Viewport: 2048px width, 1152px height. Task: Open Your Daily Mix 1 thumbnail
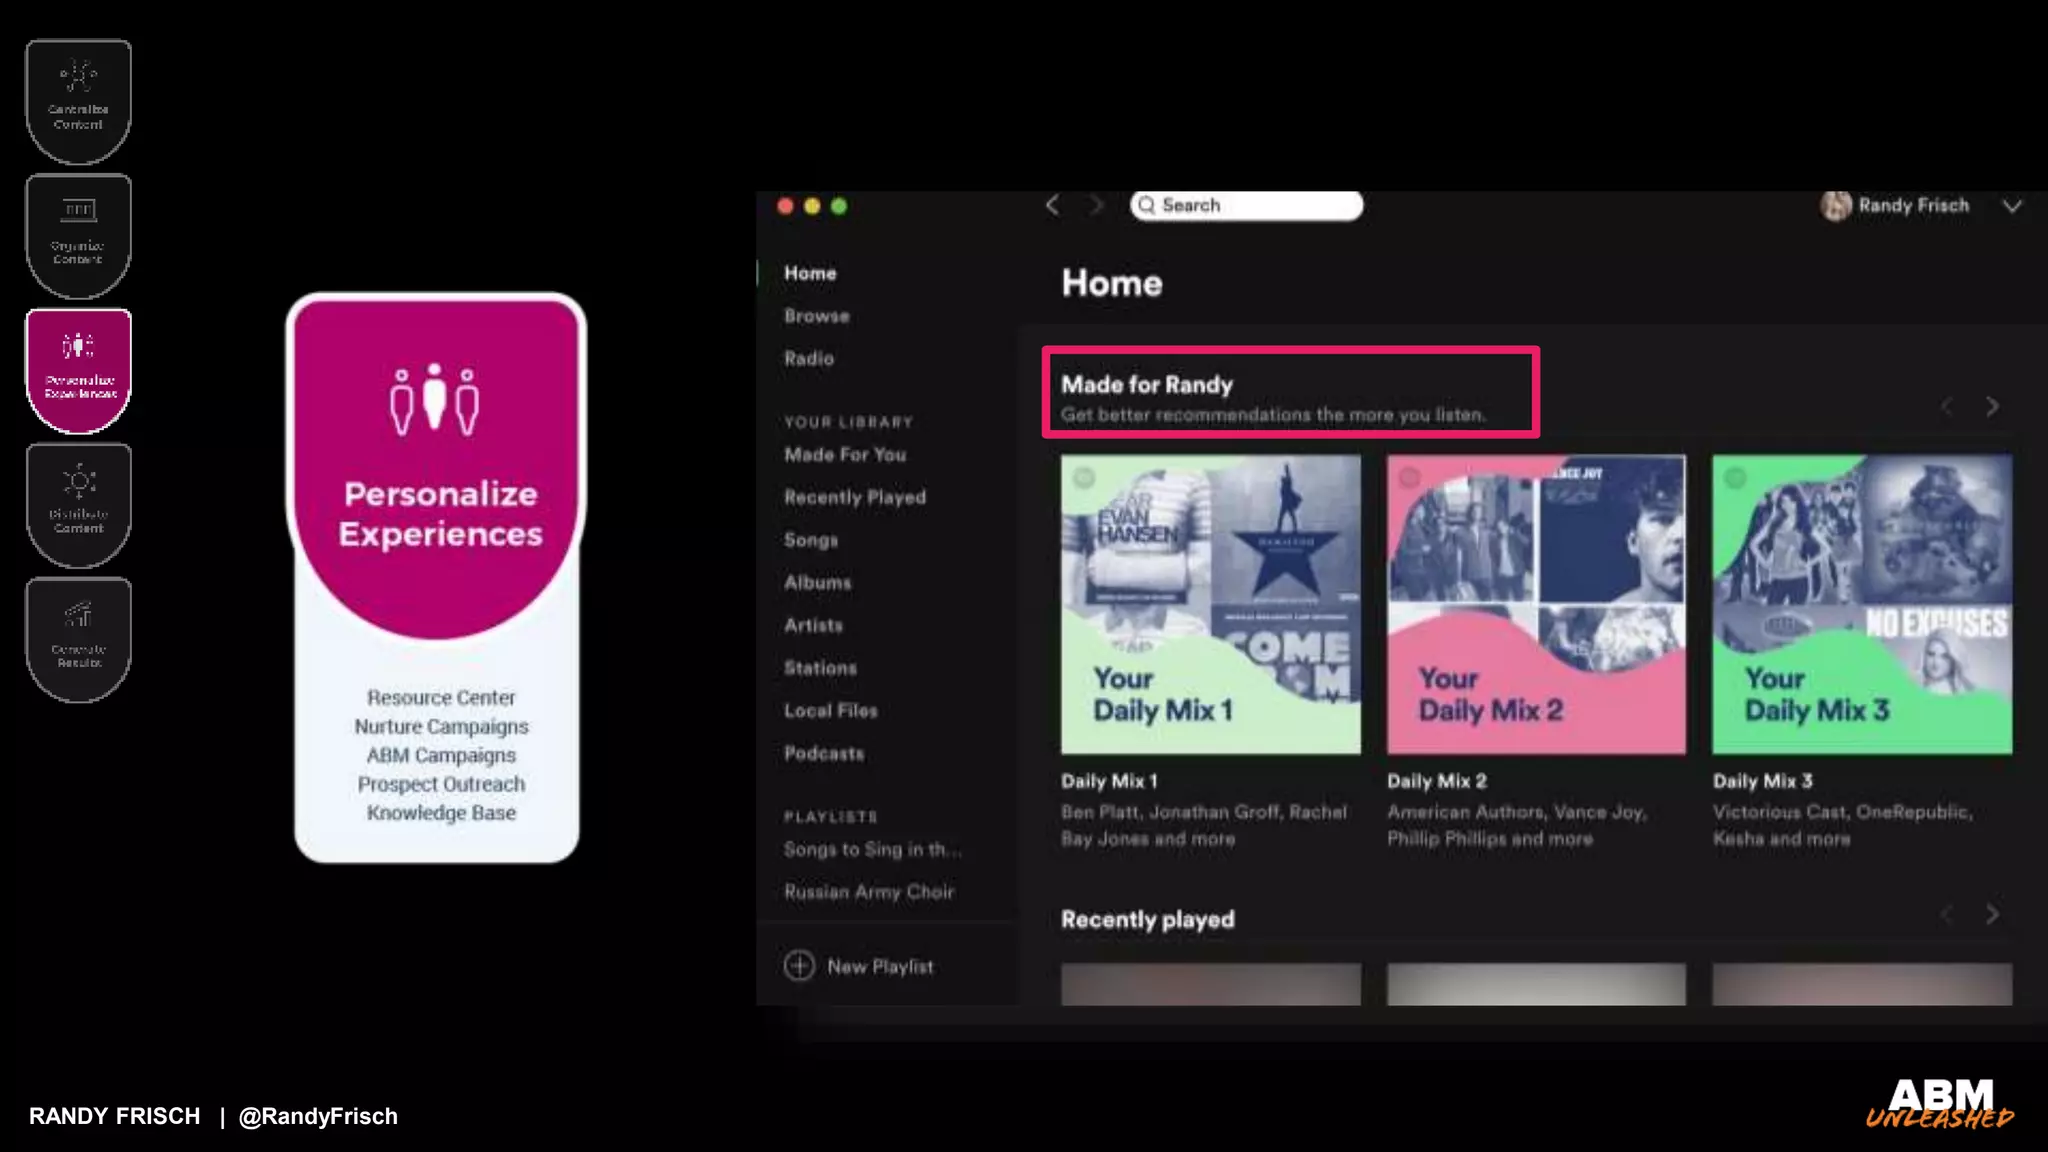pos(1210,604)
